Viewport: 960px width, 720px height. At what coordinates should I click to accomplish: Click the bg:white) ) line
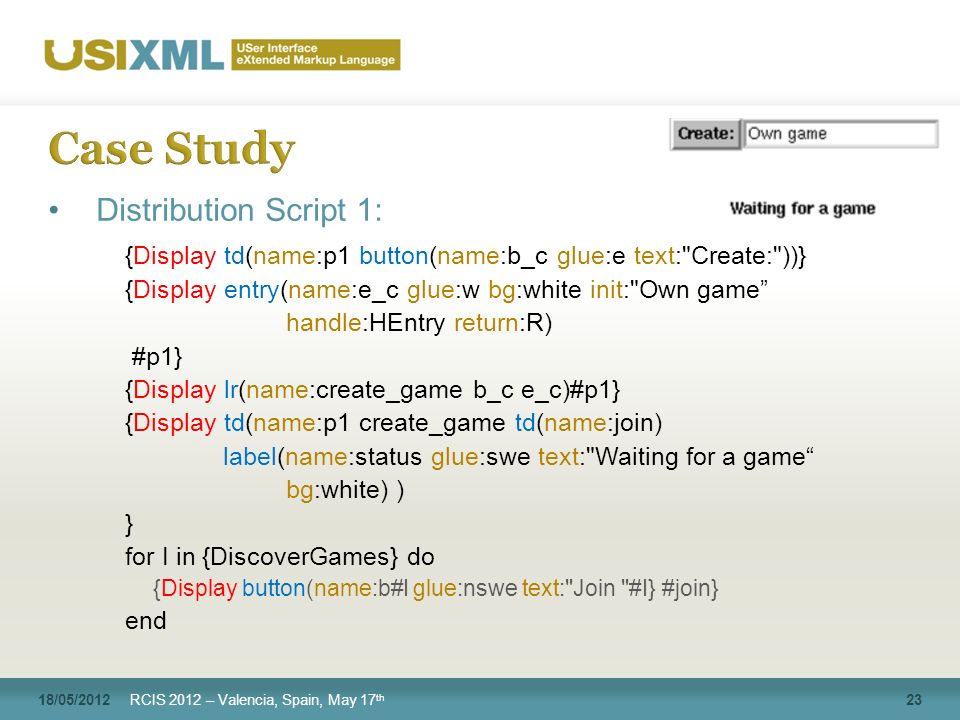345,490
